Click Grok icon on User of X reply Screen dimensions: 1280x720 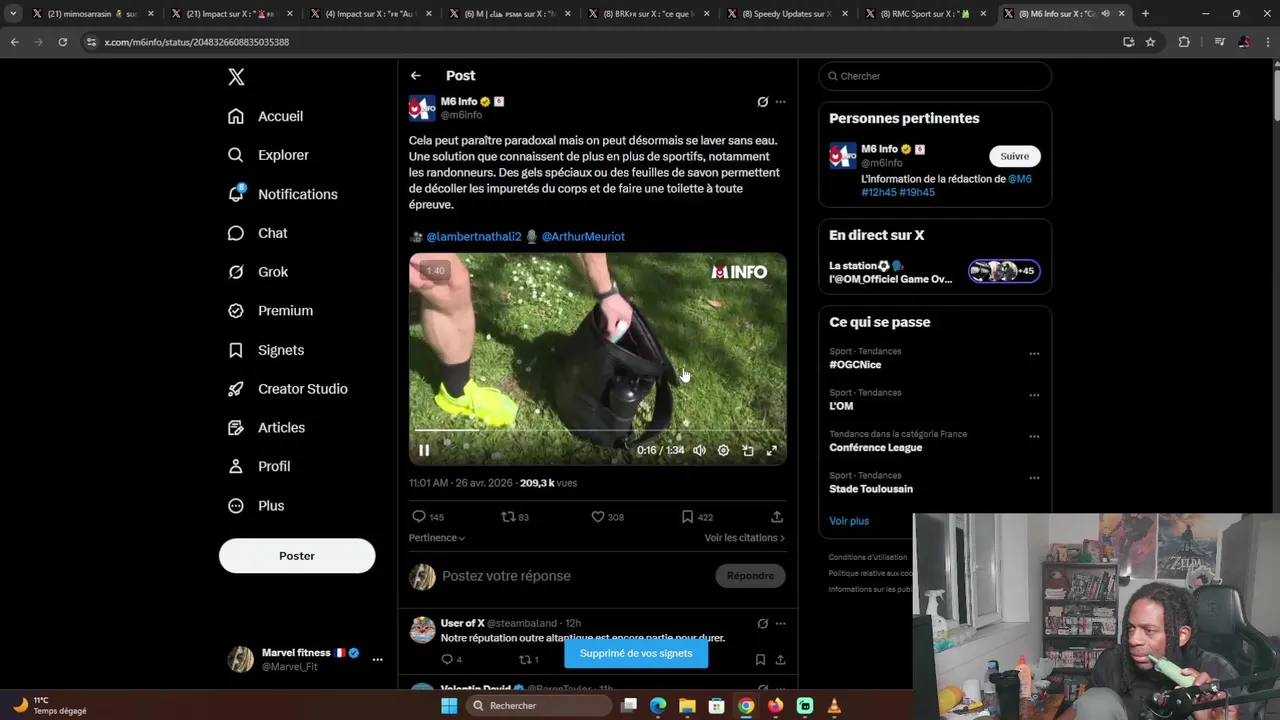(x=763, y=624)
